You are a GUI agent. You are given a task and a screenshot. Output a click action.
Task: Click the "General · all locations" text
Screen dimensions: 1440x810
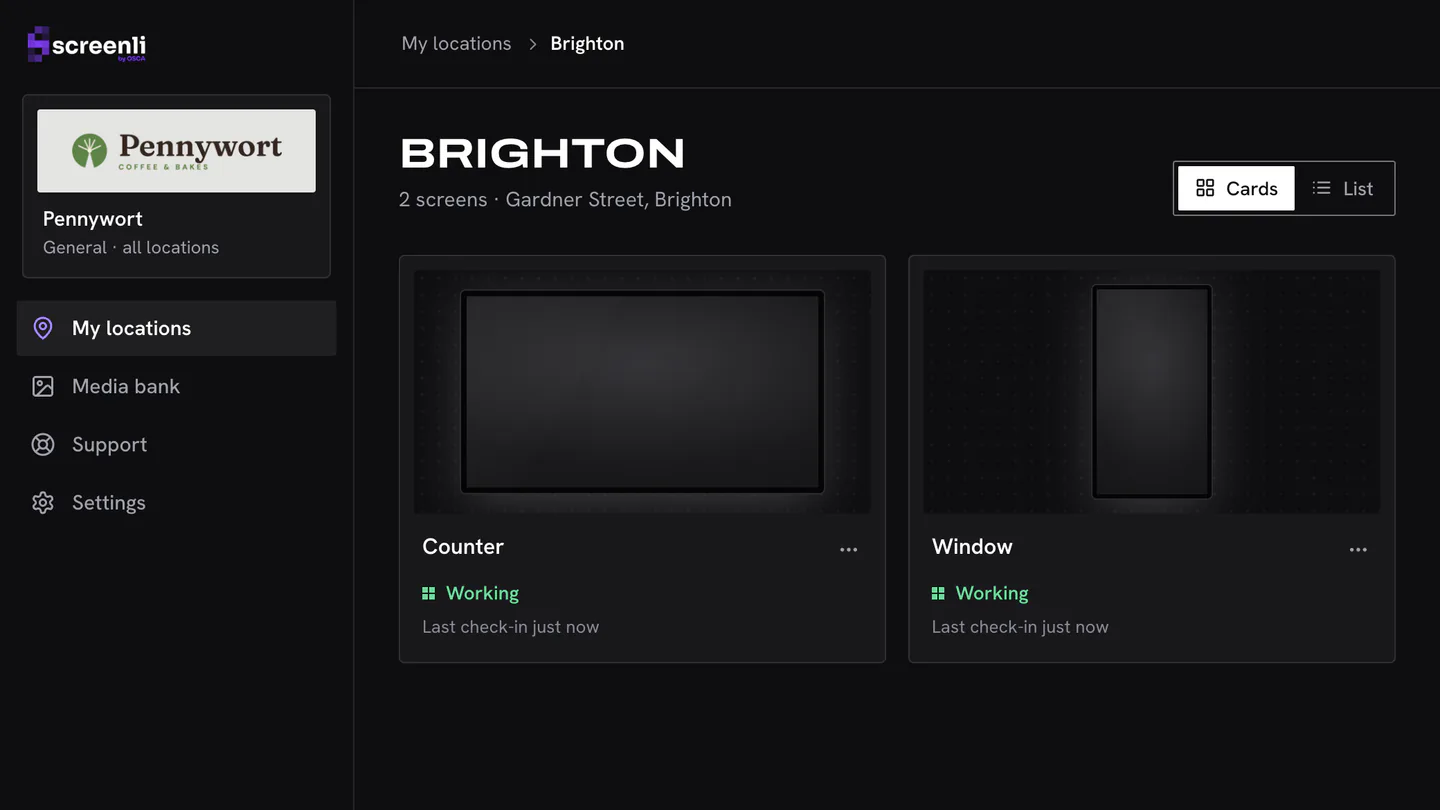point(131,247)
